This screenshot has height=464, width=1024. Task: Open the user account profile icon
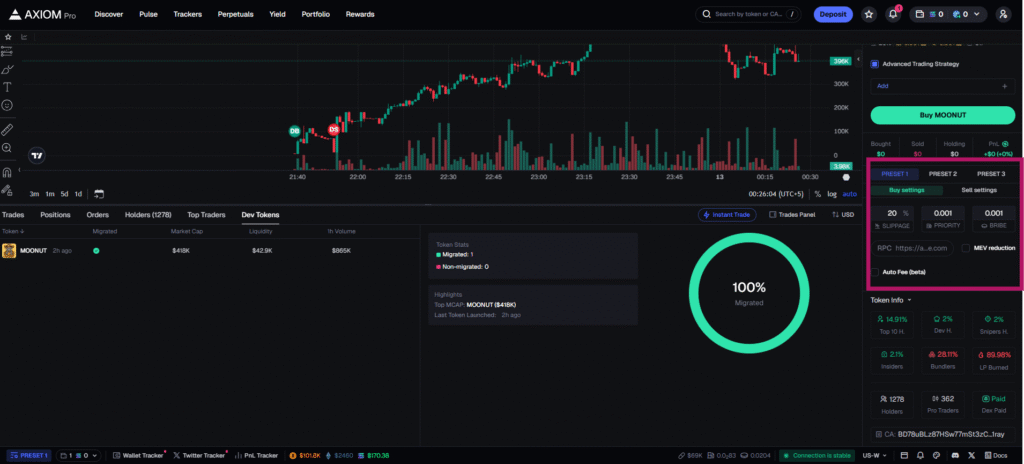pos(1003,14)
